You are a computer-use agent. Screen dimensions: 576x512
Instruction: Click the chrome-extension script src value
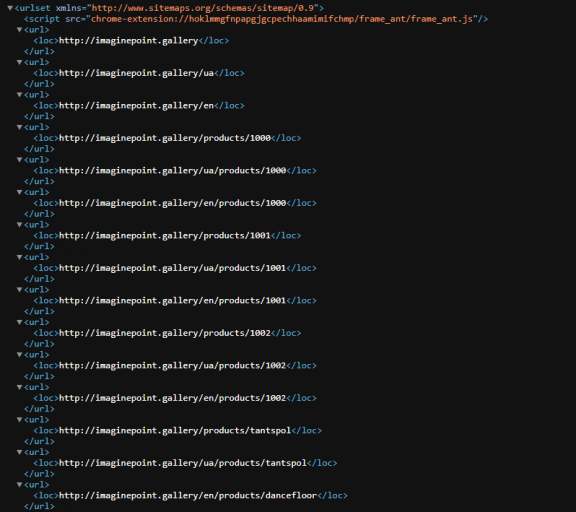282,19
